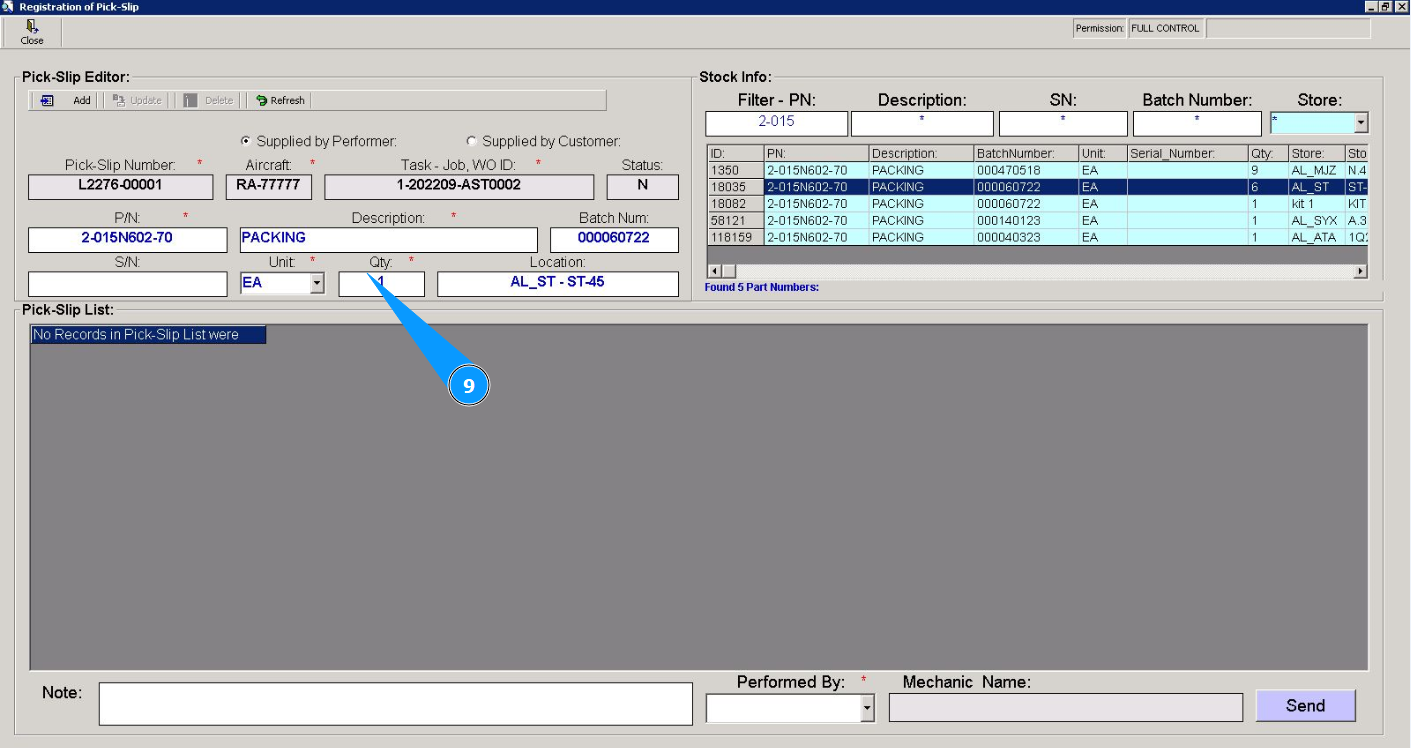This screenshot has width=1411, height=748.
Task: Open the Performed By dropdown
Action: click(867, 709)
